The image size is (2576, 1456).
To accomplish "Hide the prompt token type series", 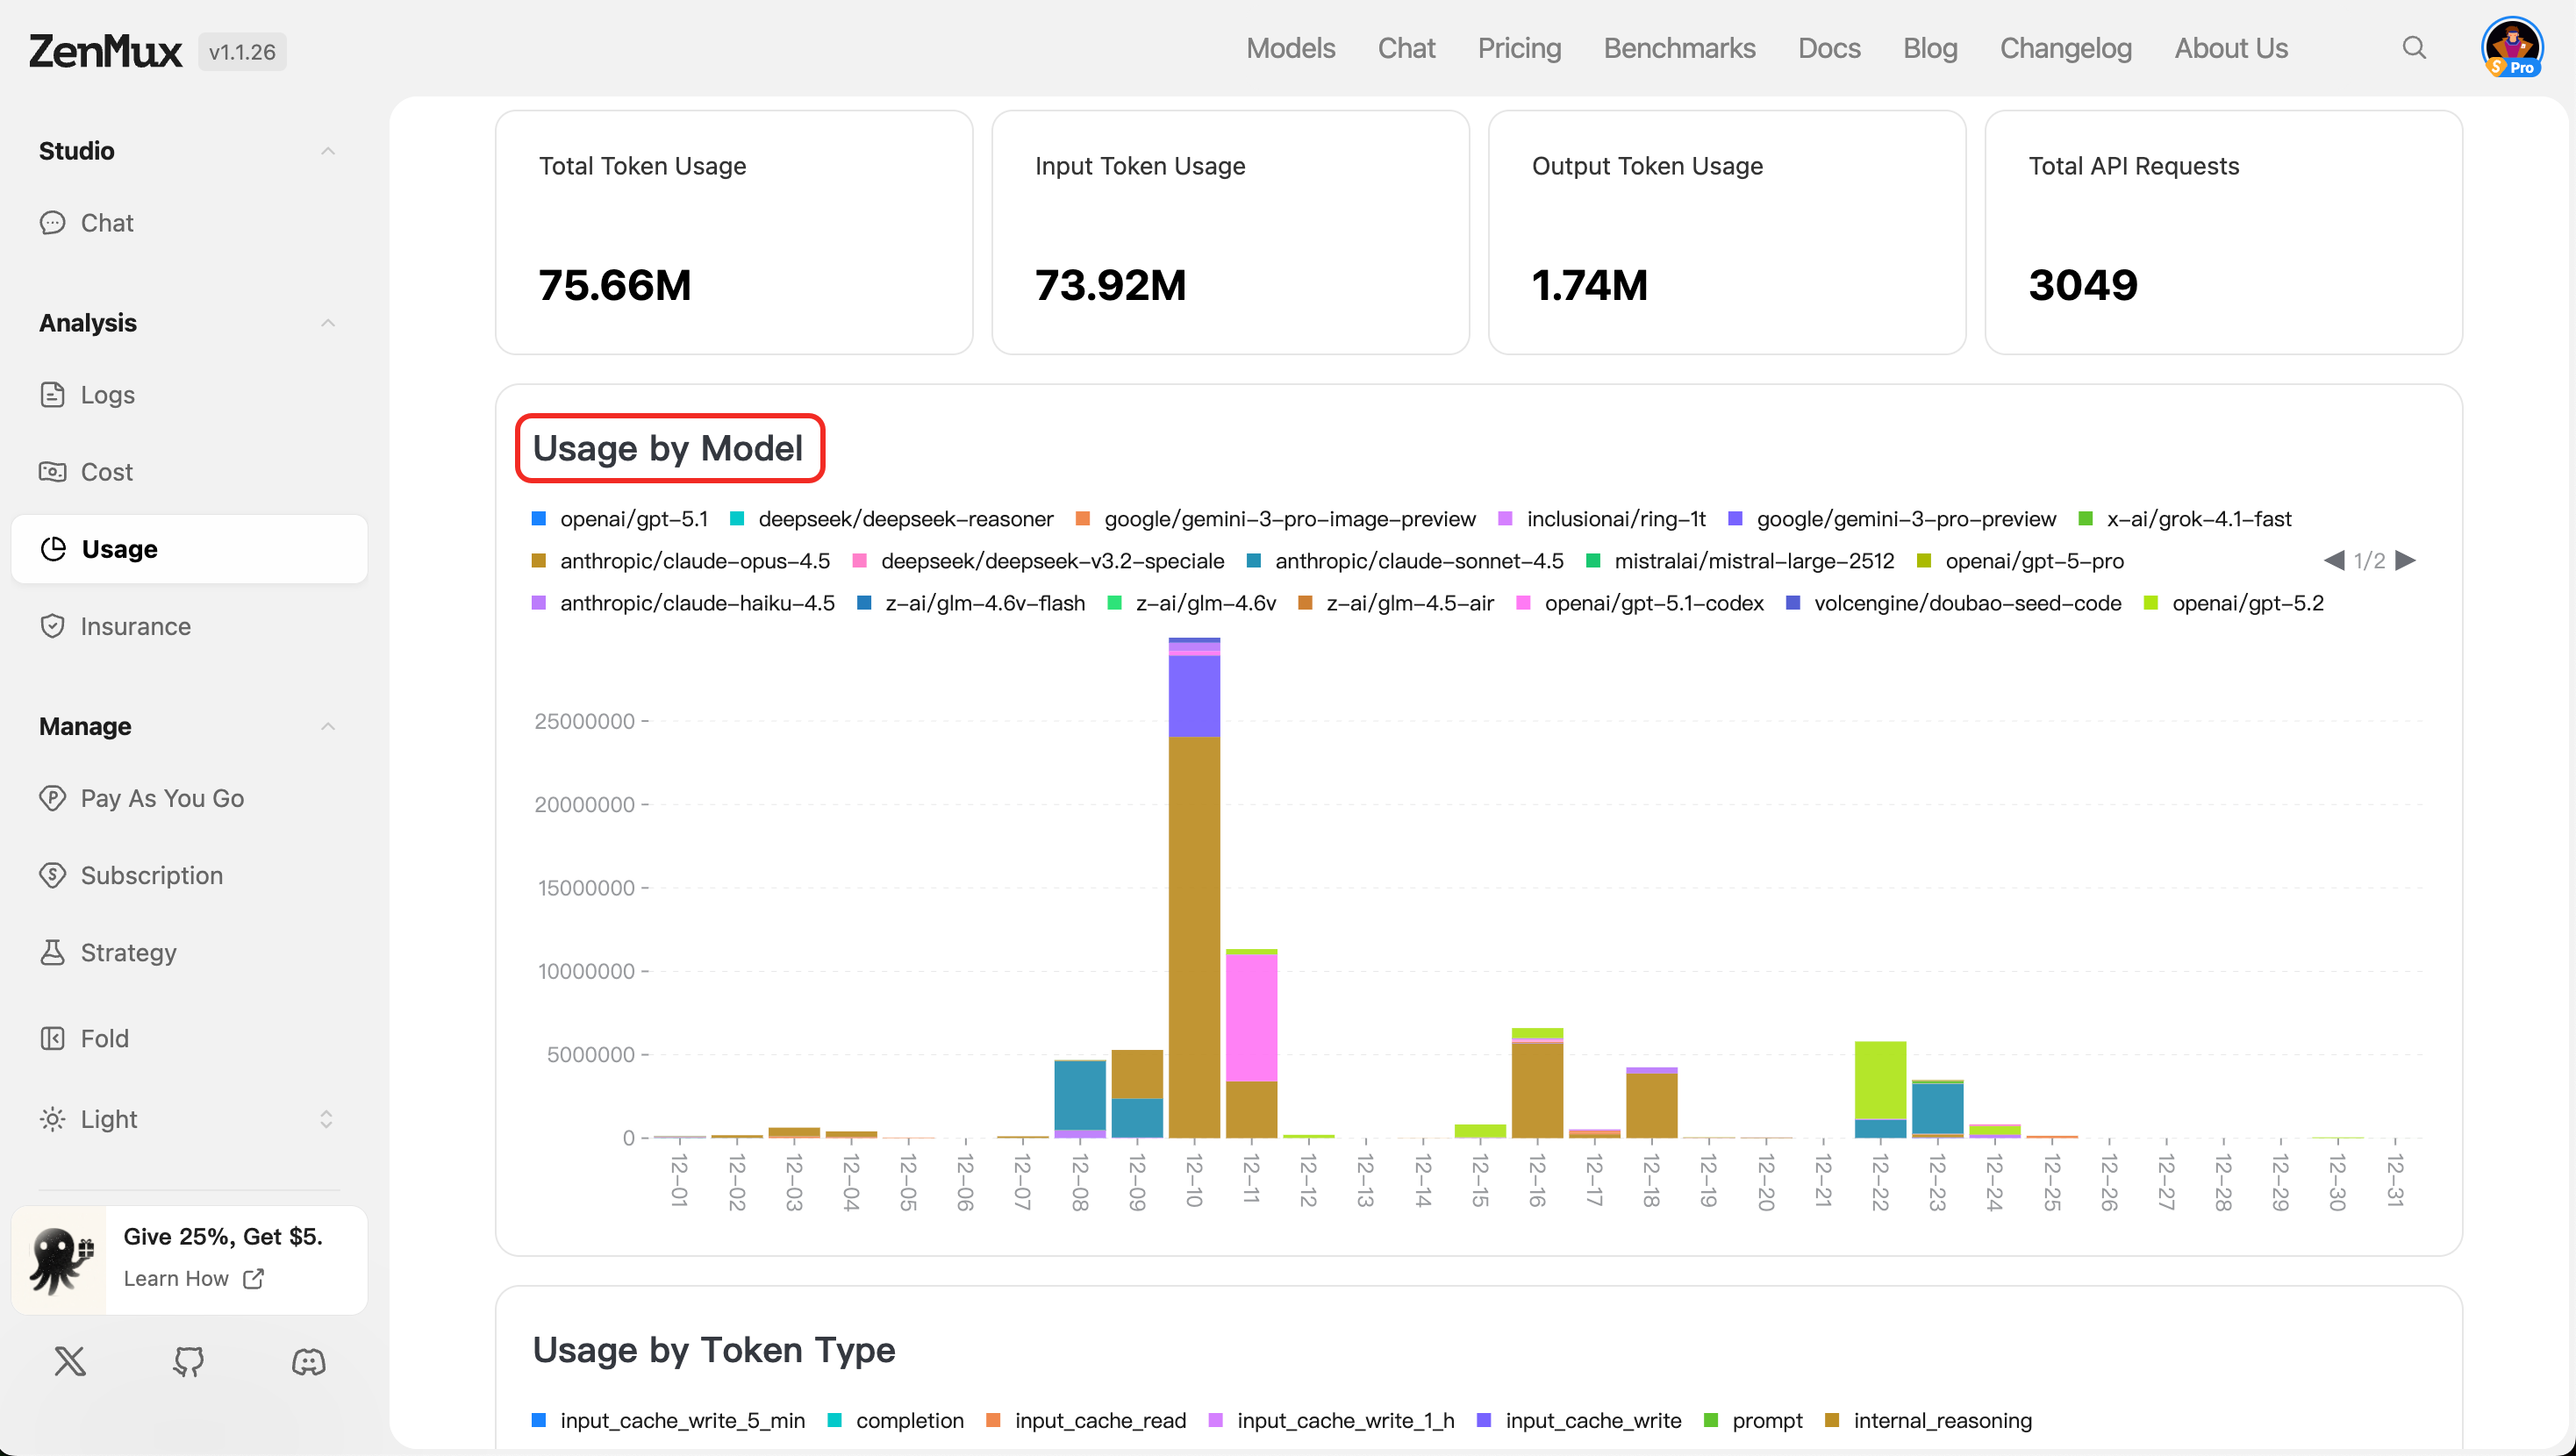I will pos(1765,1420).
